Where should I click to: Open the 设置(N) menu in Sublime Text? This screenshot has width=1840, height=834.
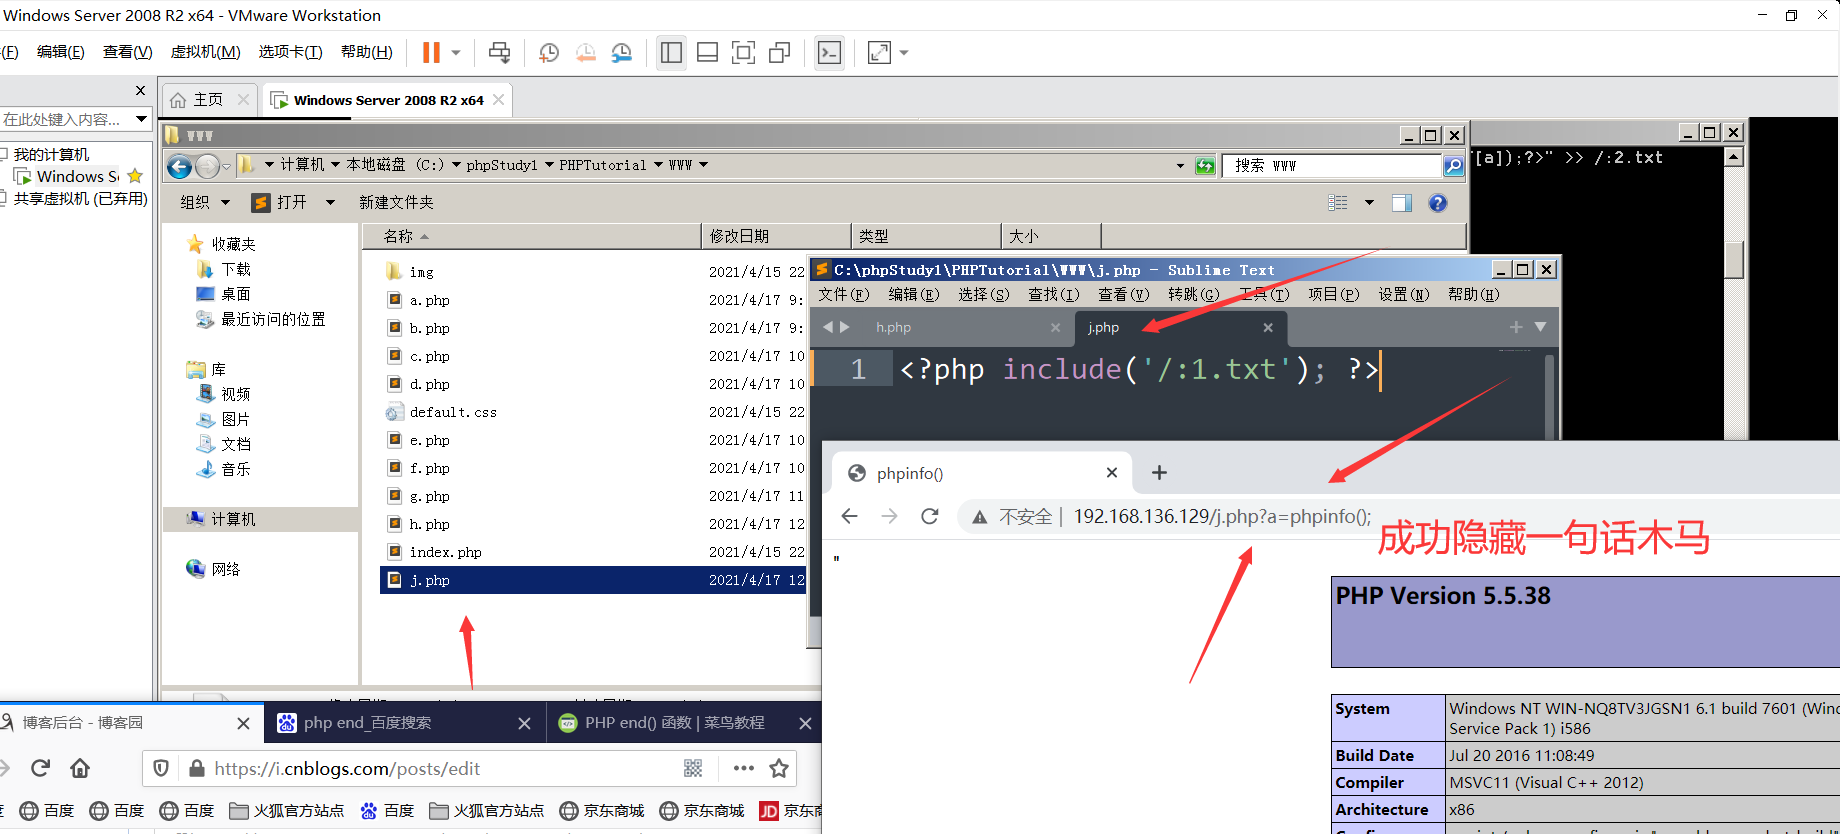point(1403,294)
